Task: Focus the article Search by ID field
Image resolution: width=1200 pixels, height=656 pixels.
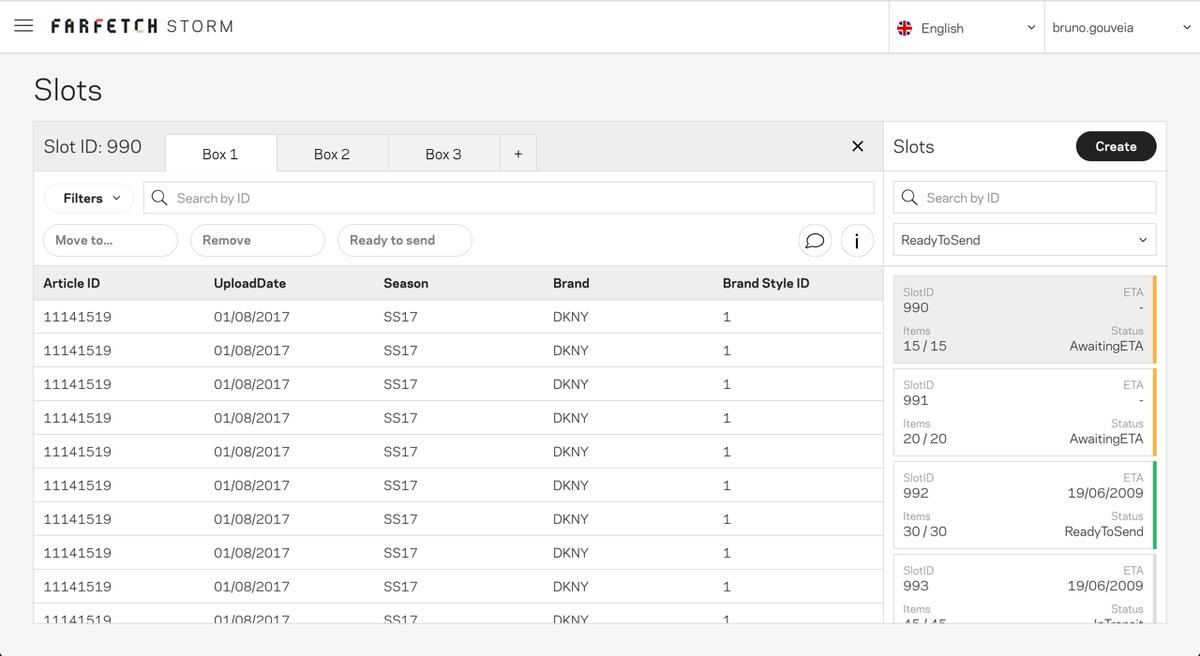Action: [x=509, y=198]
